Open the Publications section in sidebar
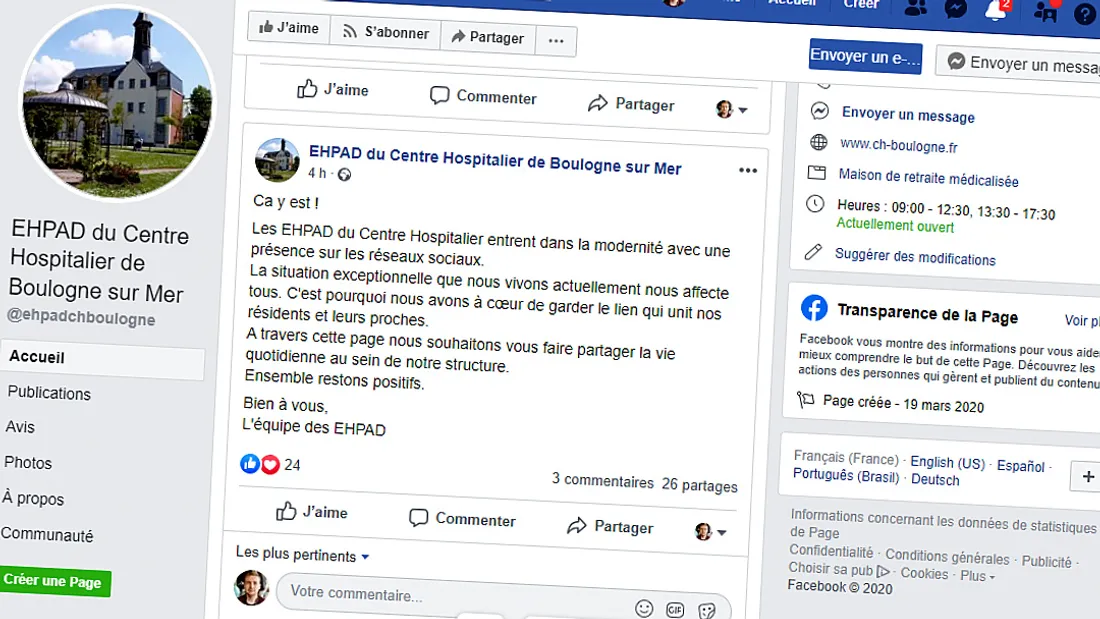 click(x=49, y=393)
